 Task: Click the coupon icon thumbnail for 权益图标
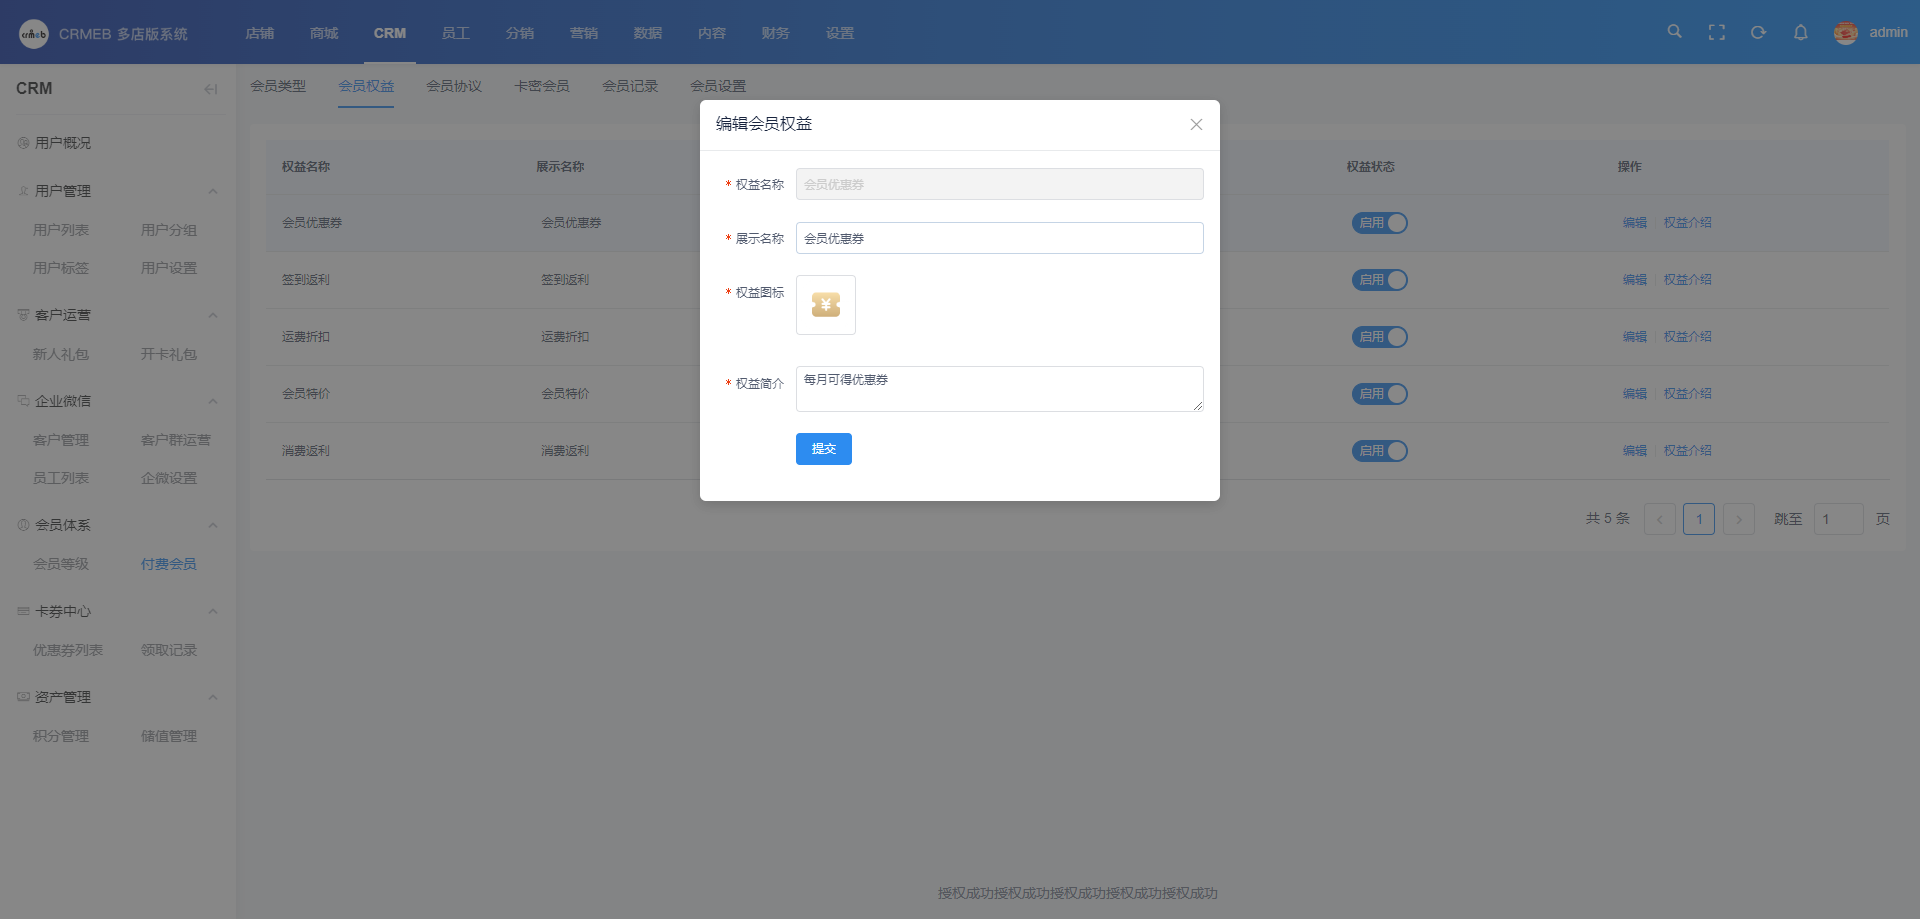pos(825,305)
